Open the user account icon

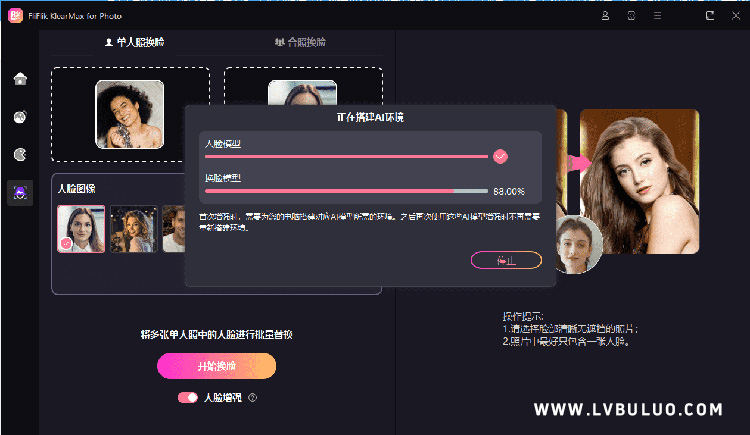coord(605,16)
